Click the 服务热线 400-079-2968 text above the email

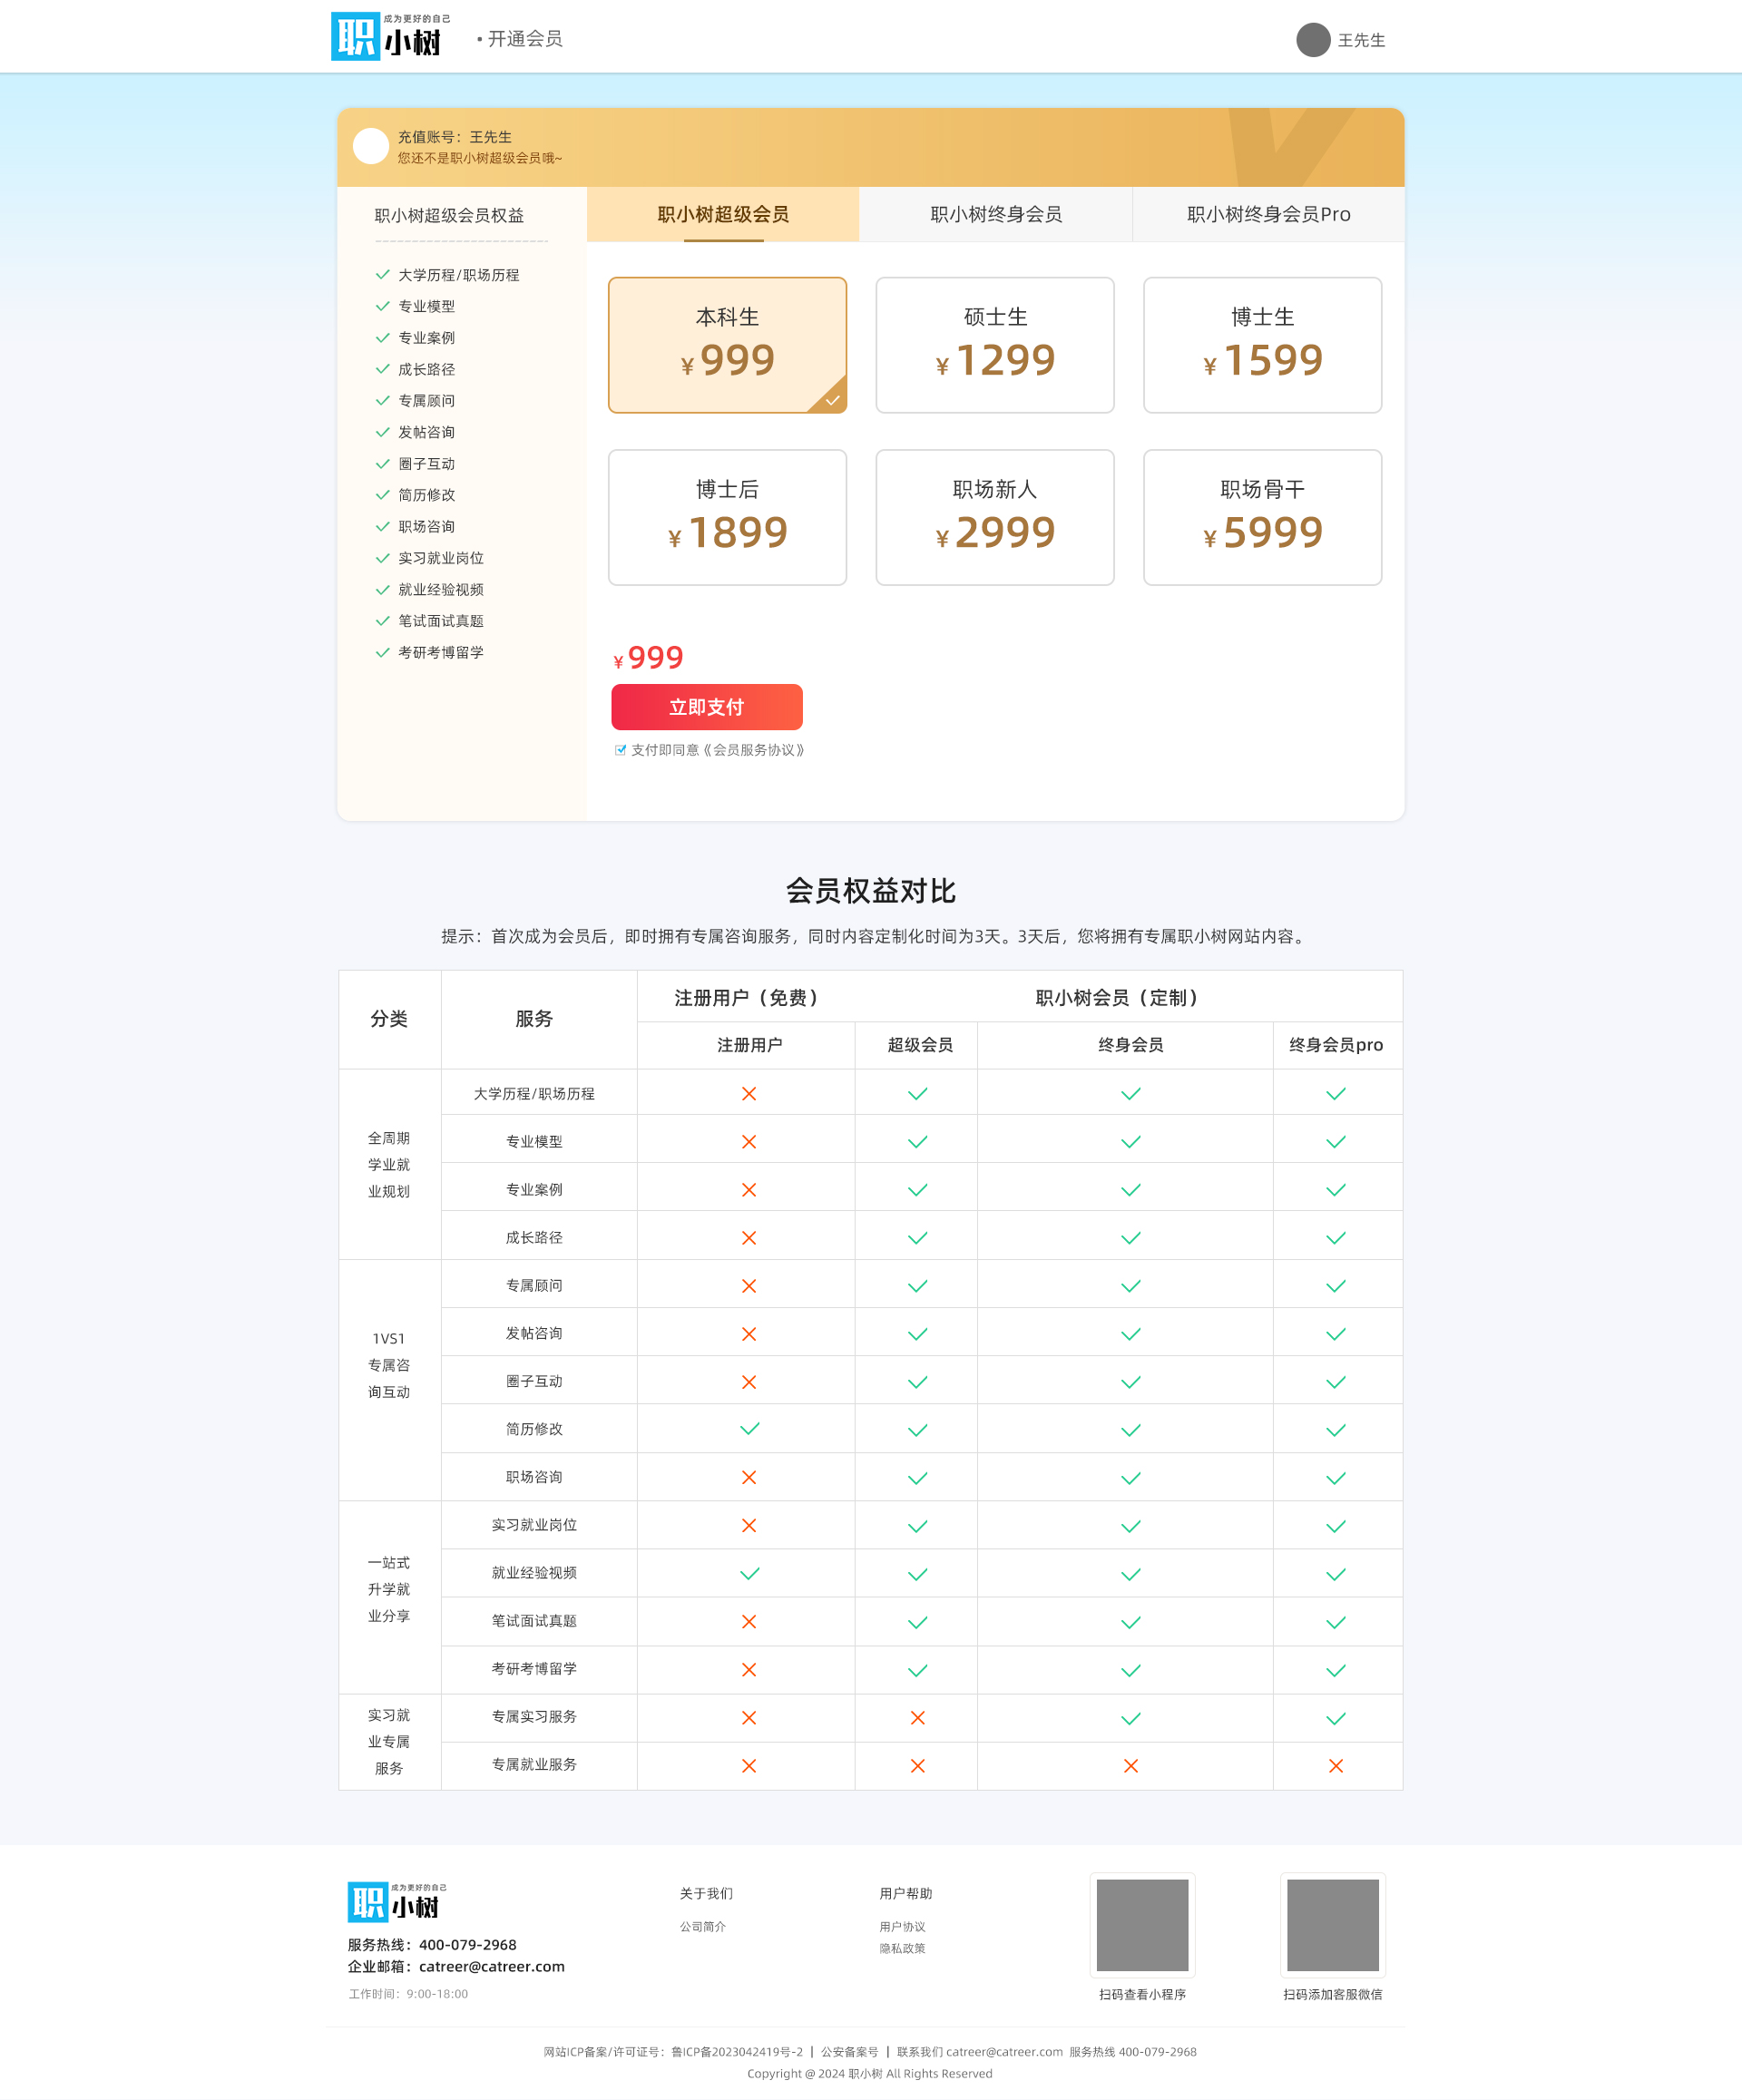432,1944
